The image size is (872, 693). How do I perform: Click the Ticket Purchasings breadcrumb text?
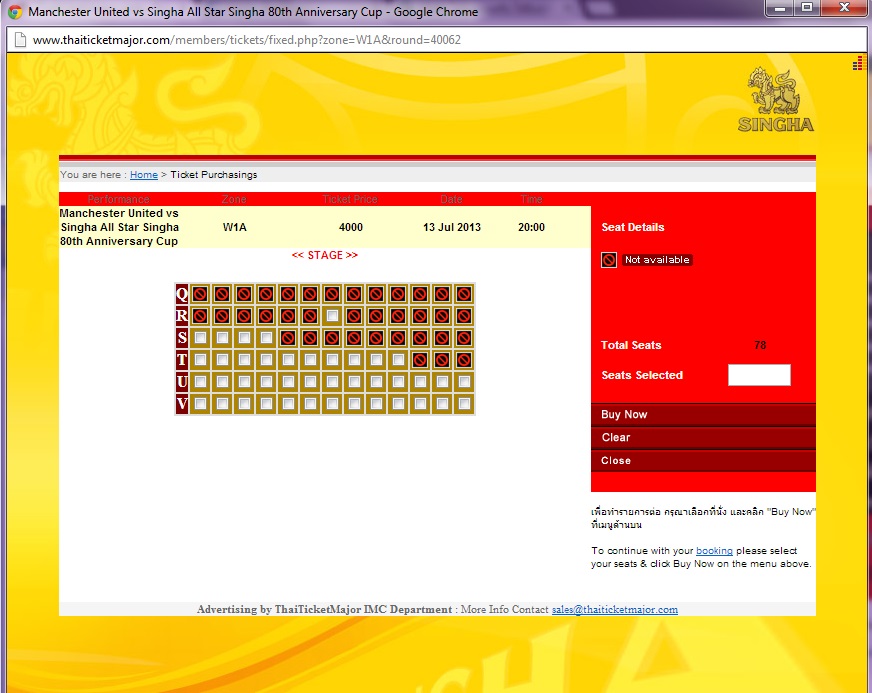(214, 175)
